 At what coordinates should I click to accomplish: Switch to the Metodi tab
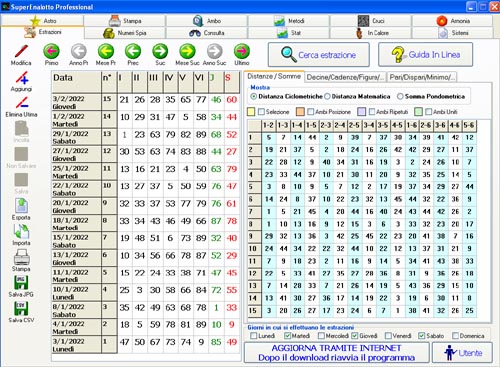coord(289,21)
